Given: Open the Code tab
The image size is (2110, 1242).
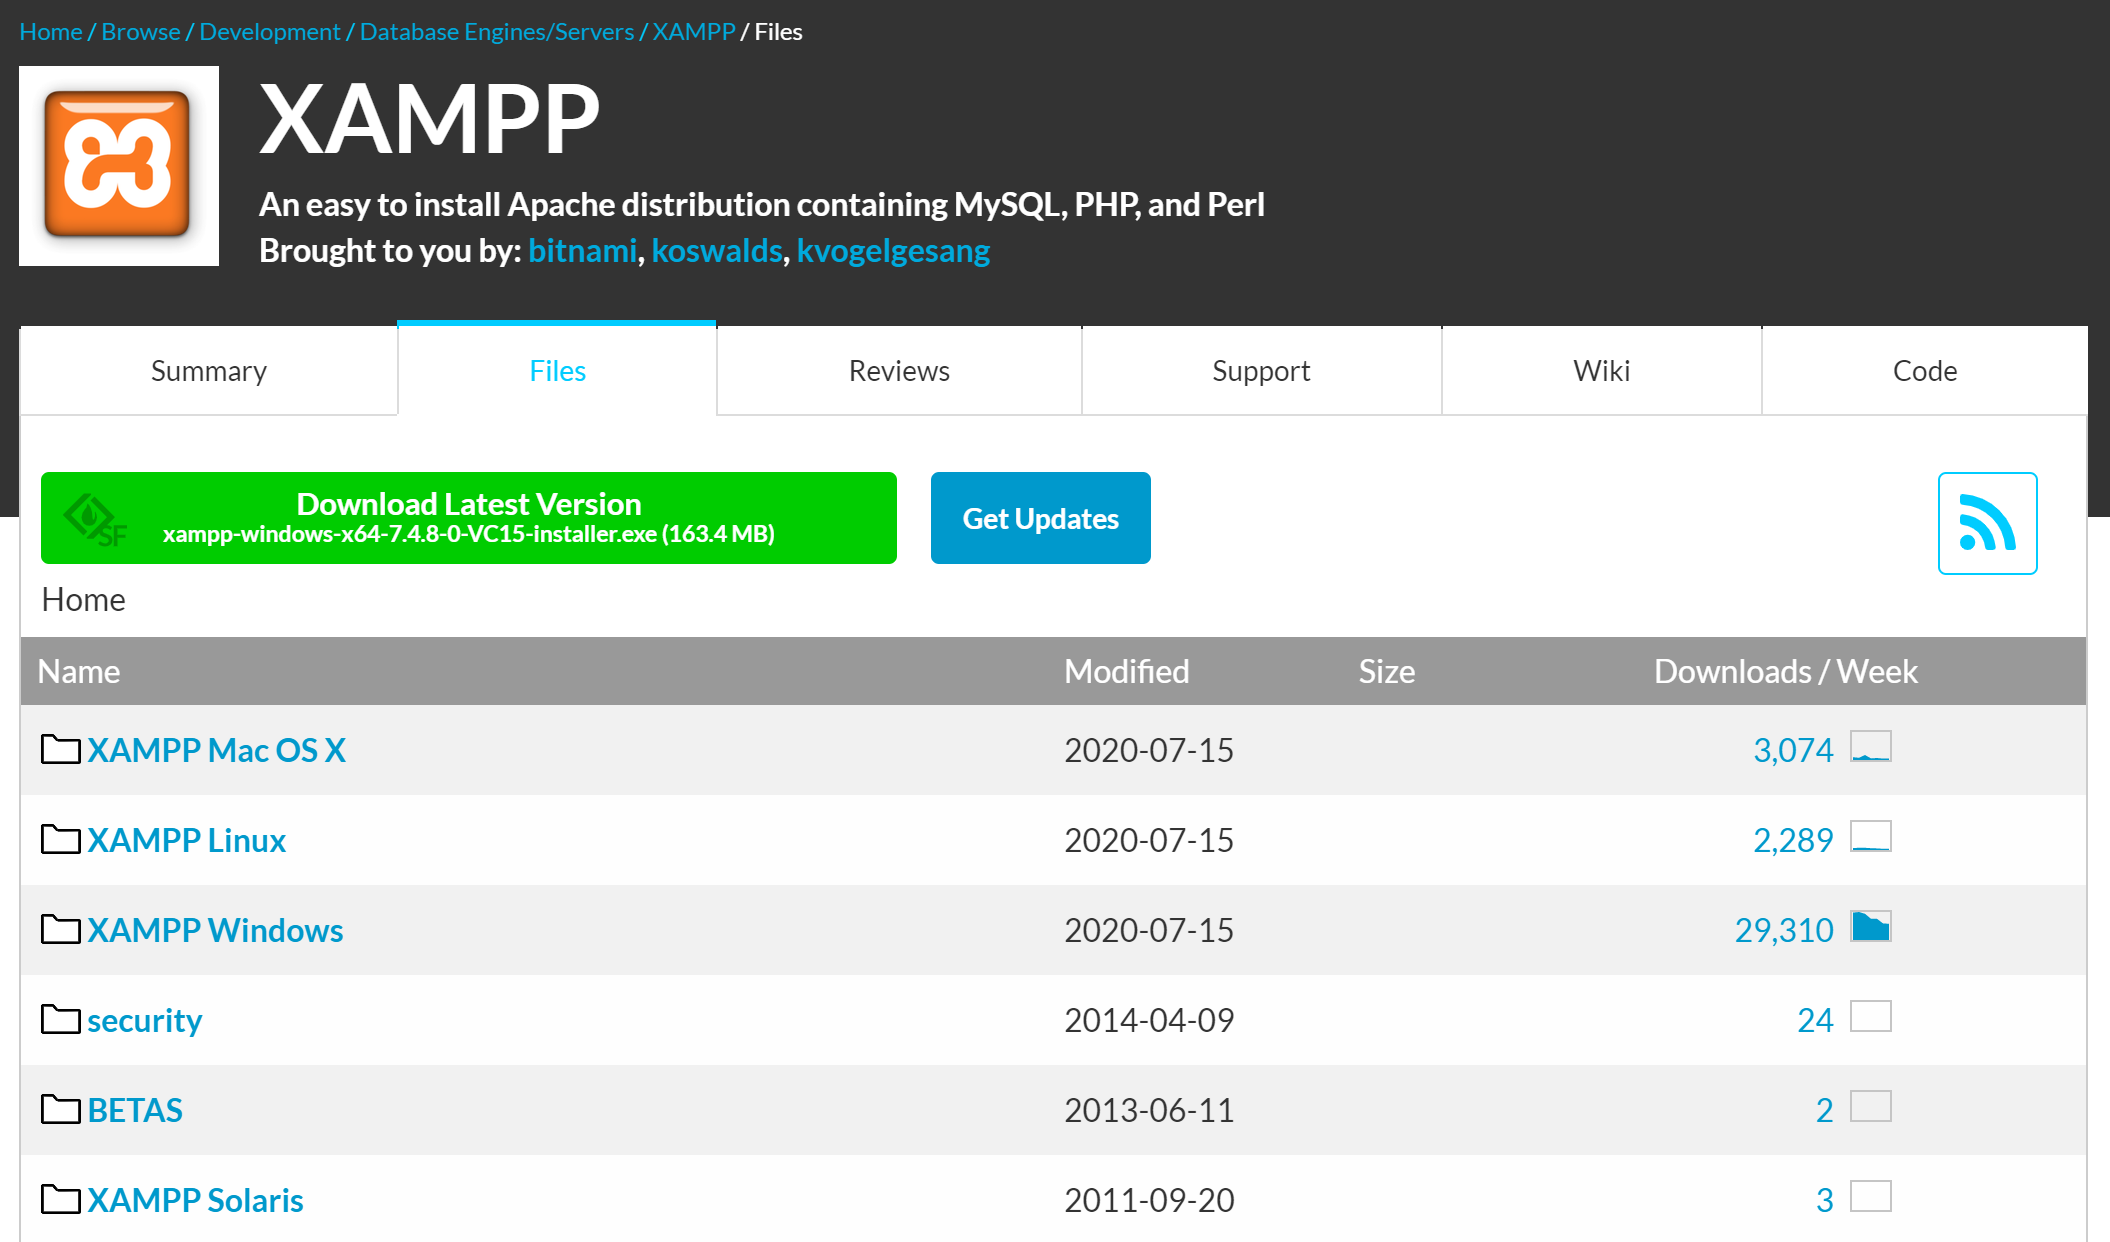Looking at the screenshot, I should coord(1924,371).
